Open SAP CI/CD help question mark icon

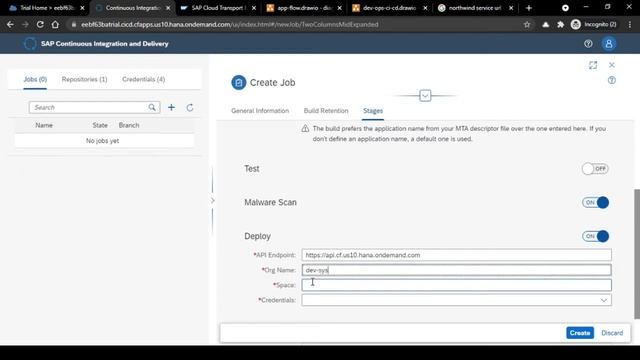click(588, 44)
